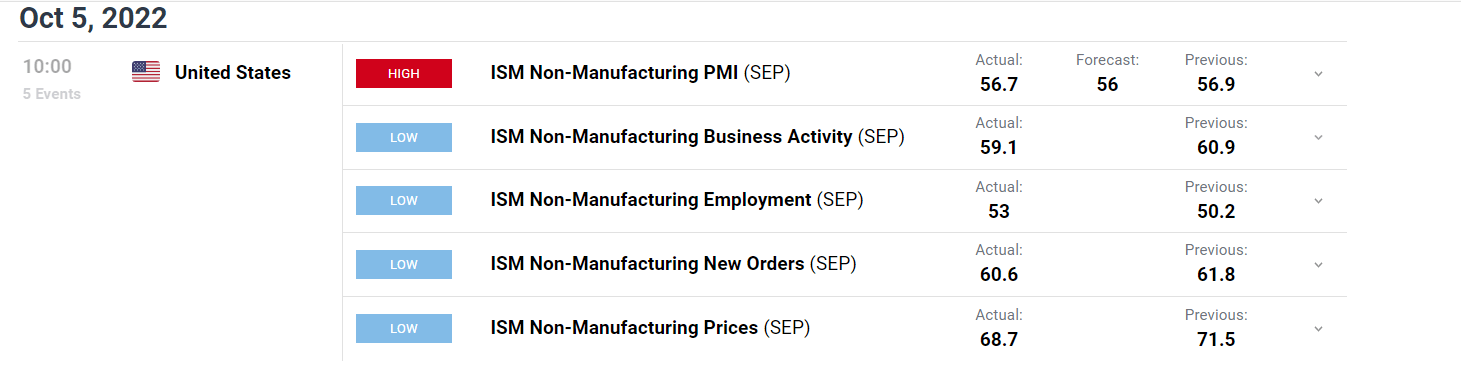Click LOW badge beside New Orders

[x=404, y=265]
